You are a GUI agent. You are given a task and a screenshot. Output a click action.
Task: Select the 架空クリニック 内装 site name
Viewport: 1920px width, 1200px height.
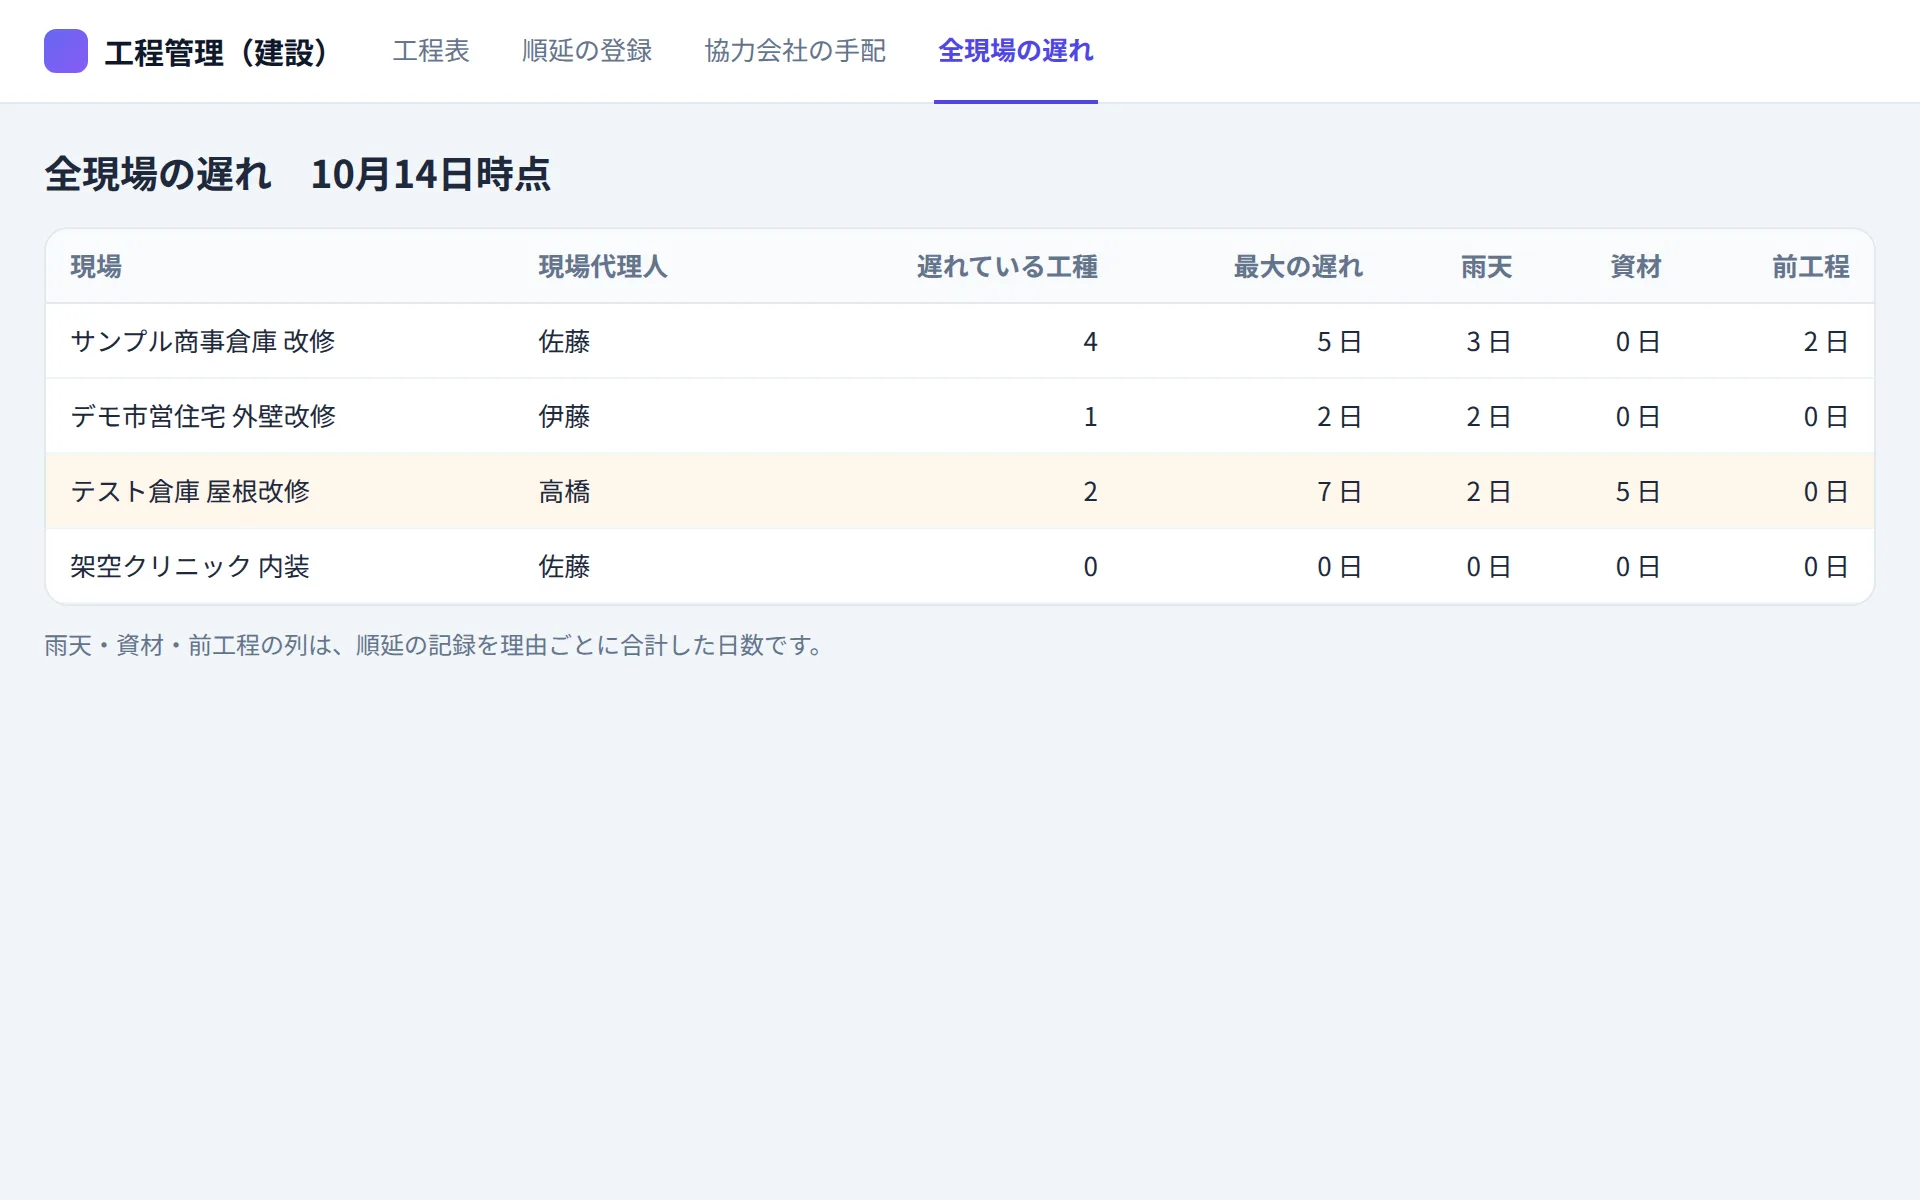(x=190, y=567)
